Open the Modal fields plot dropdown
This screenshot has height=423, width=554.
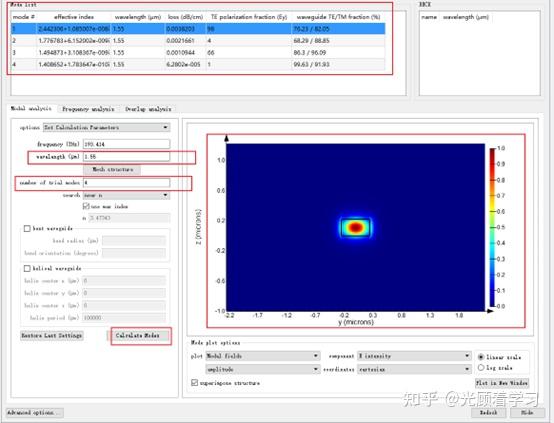coord(263,356)
